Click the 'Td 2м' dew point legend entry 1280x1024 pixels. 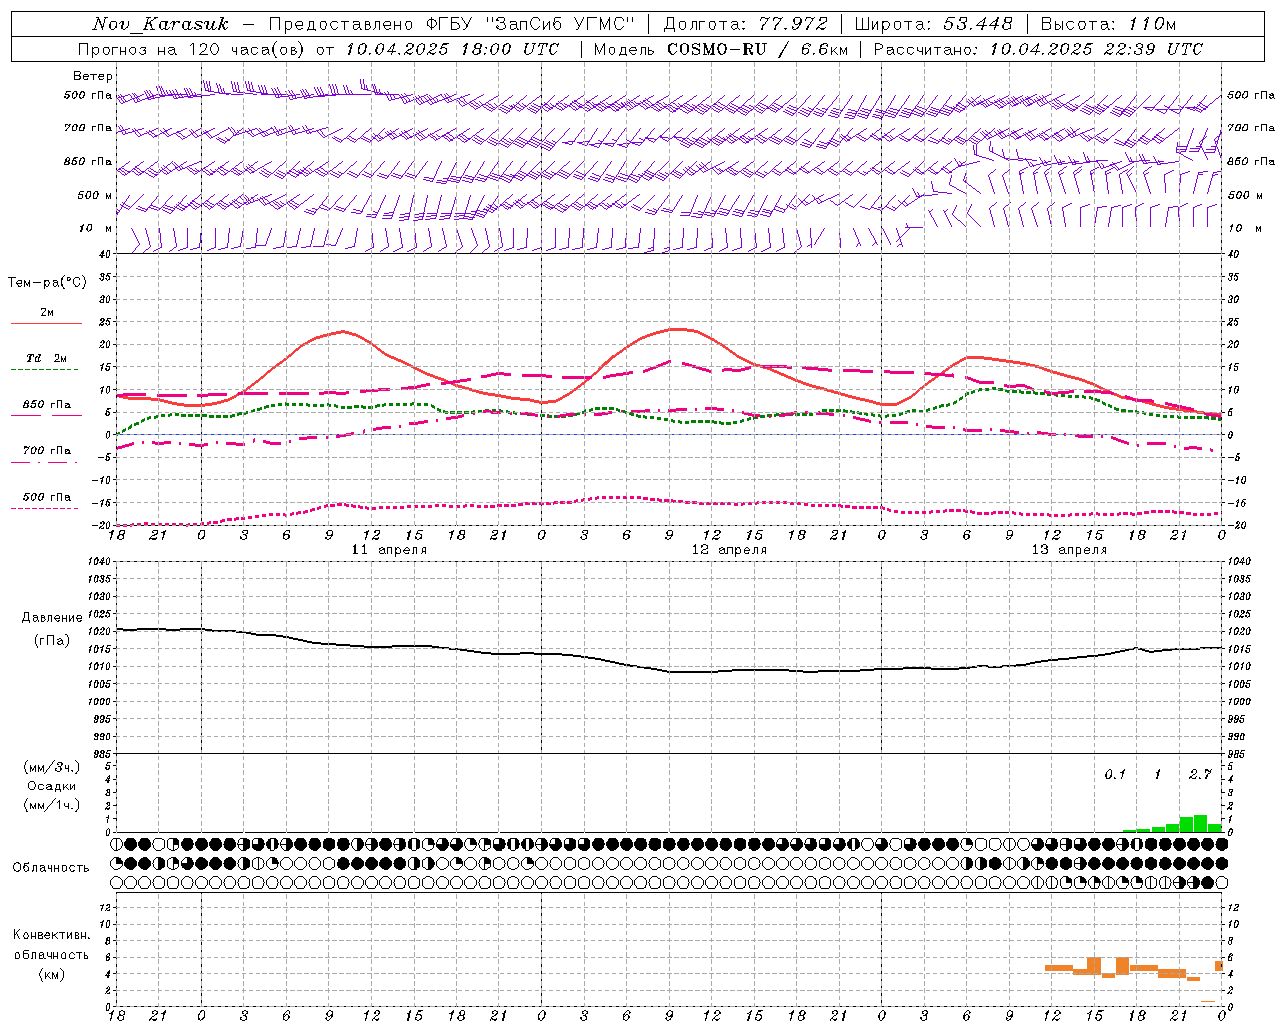[47, 358]
